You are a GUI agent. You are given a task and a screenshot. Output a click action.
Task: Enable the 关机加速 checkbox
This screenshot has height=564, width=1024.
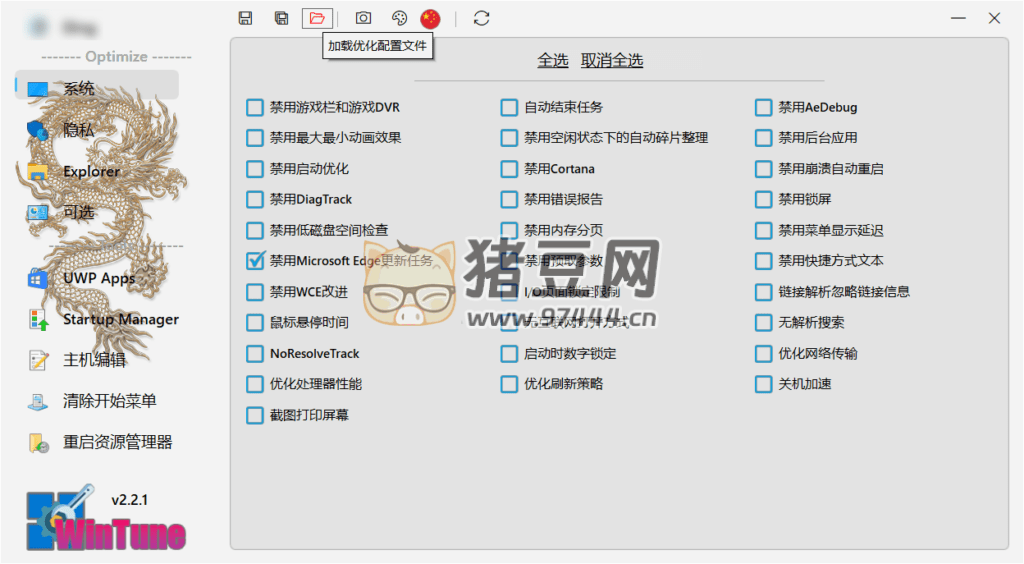[x=764, y=384]
